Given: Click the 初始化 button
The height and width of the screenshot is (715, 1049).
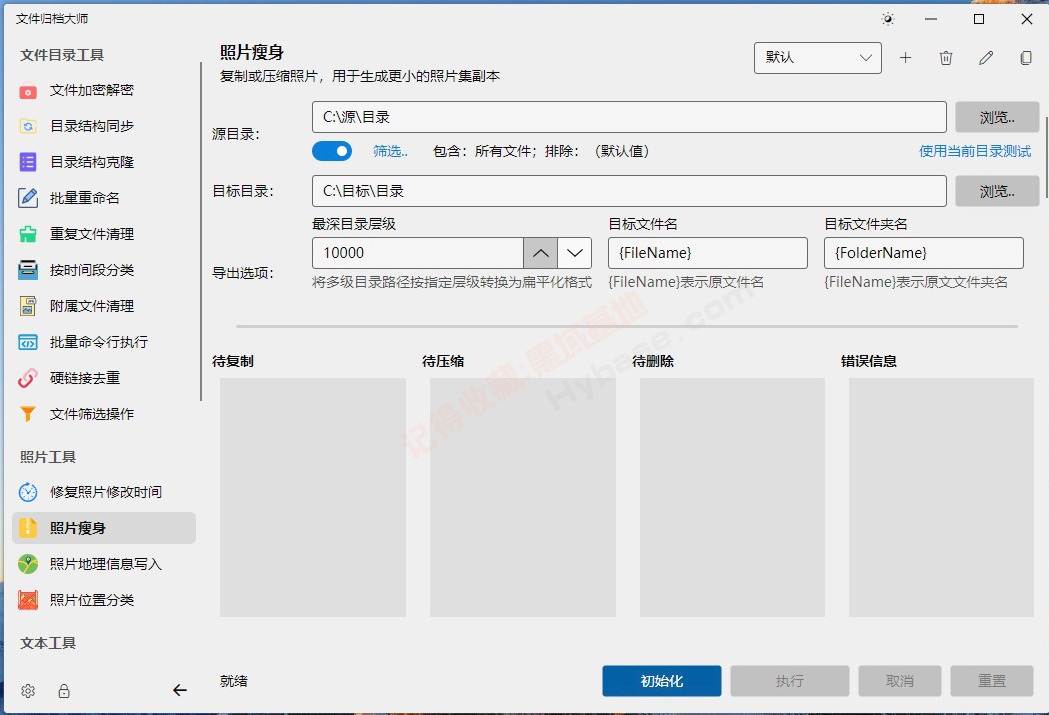Looking at the screenshot, I should click(661, 681).
